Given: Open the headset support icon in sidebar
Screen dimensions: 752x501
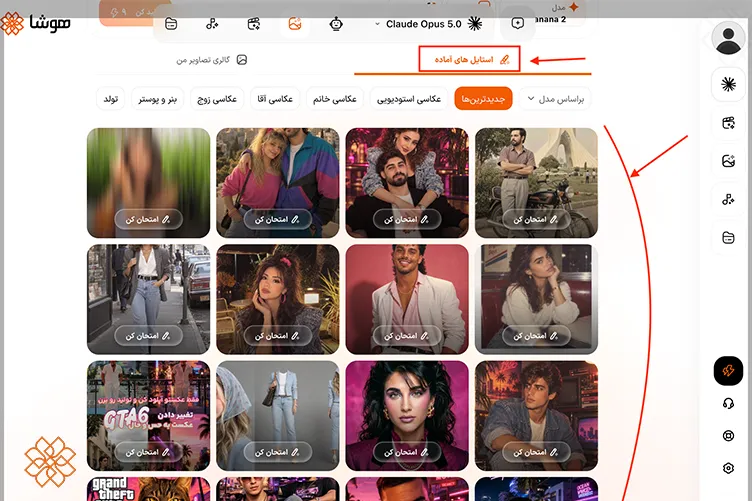Looking at the screenshot, I should coord(728,404).
